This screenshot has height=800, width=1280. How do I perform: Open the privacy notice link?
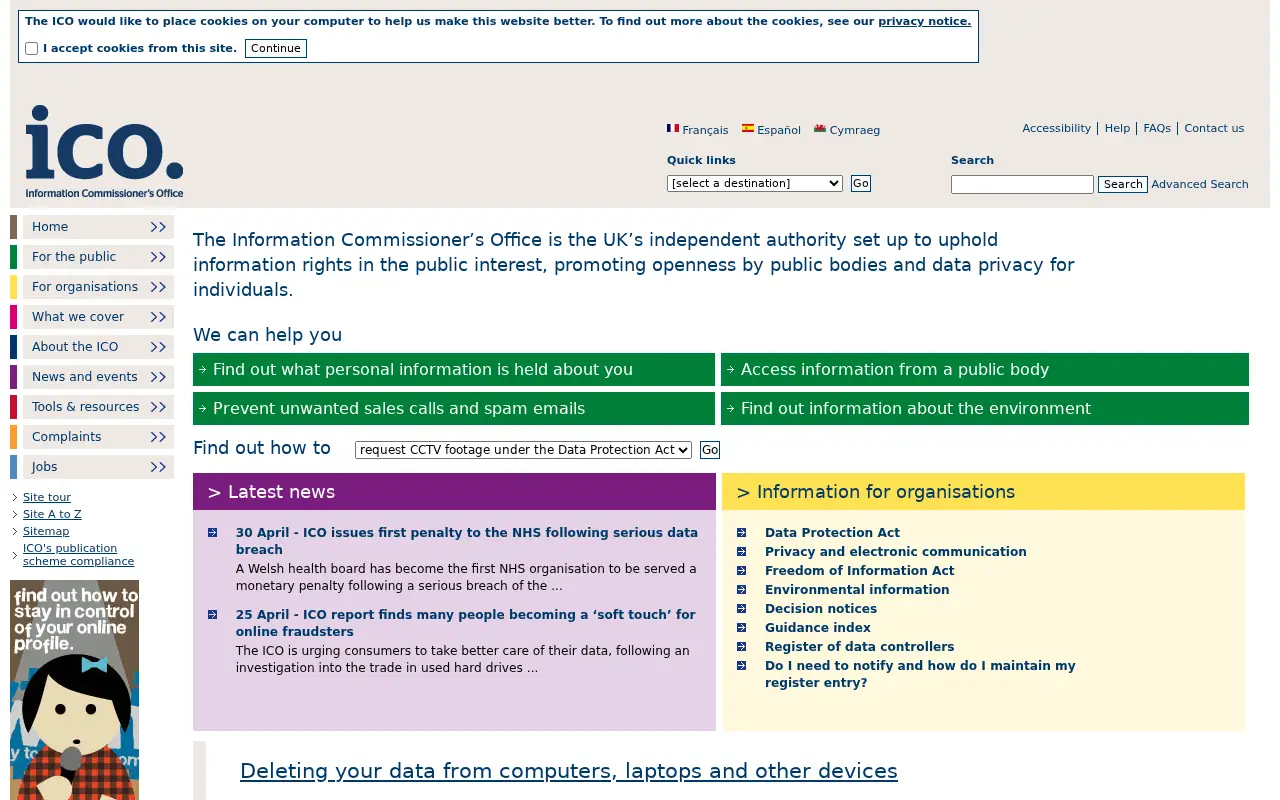924,21
